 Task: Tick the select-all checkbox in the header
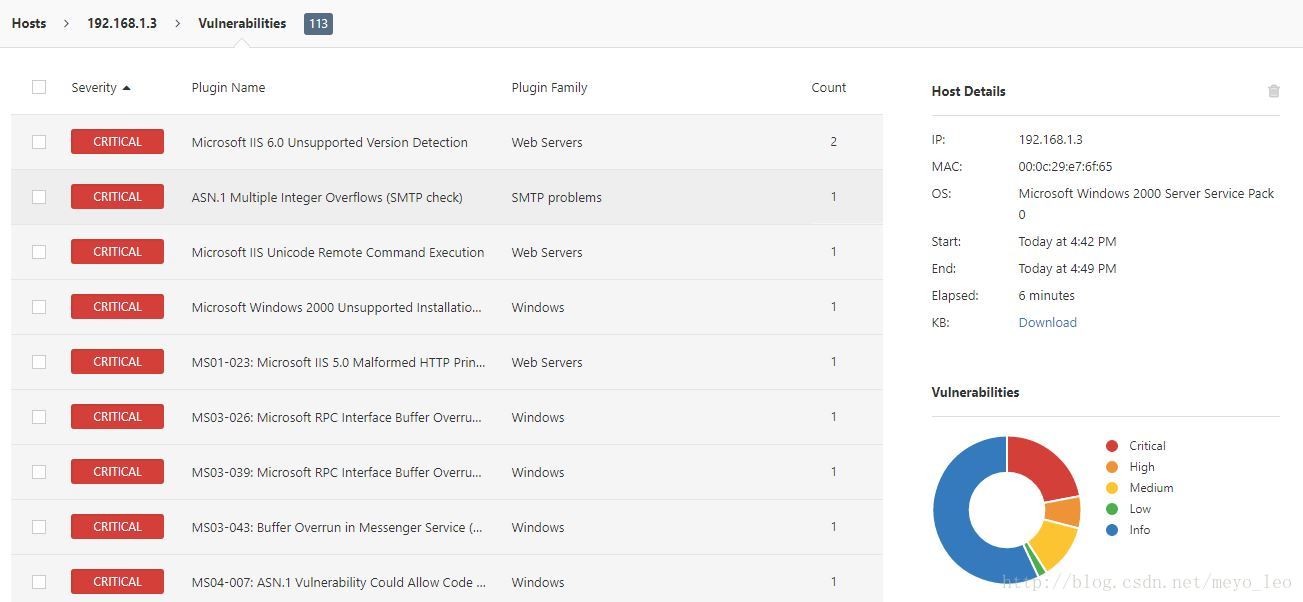[39, 87]
